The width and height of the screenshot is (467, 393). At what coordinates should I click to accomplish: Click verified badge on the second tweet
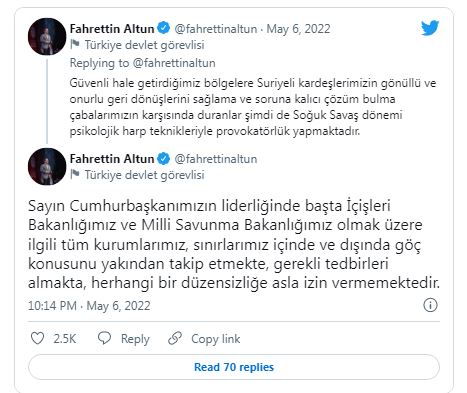pyautogui.click(x=163, y=159)
